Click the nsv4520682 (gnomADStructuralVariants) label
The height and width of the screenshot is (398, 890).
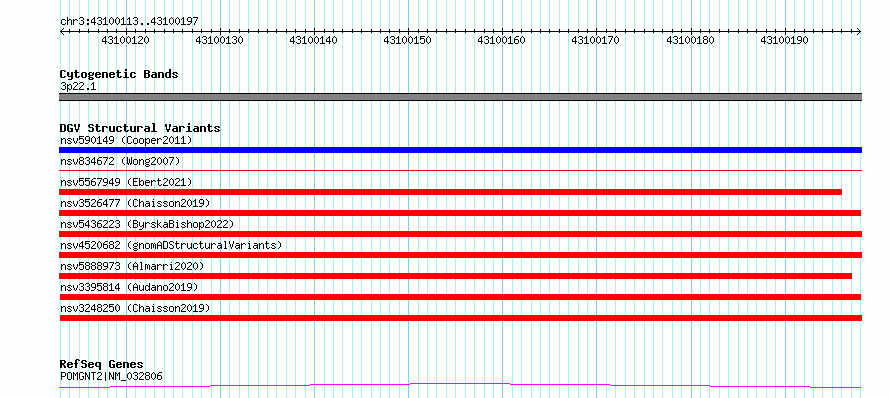[x=171, y=245]
